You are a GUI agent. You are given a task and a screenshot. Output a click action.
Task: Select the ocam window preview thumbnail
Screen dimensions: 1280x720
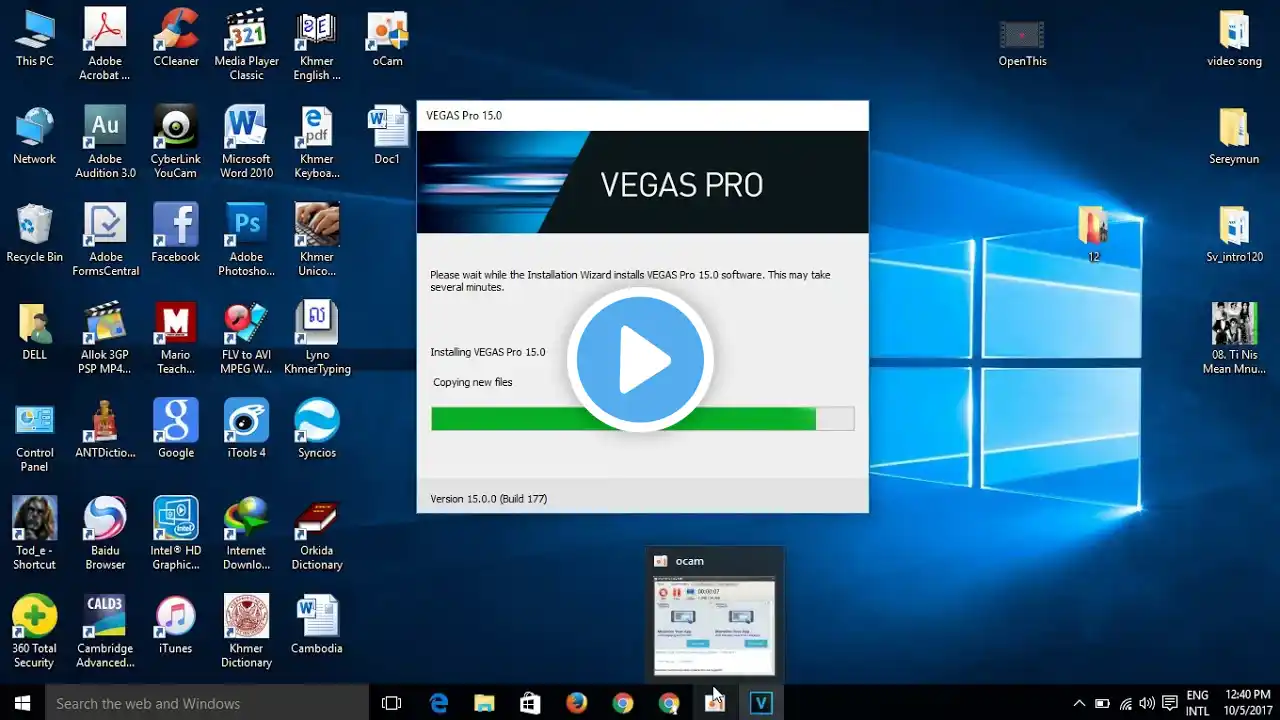tap(714, 625)
